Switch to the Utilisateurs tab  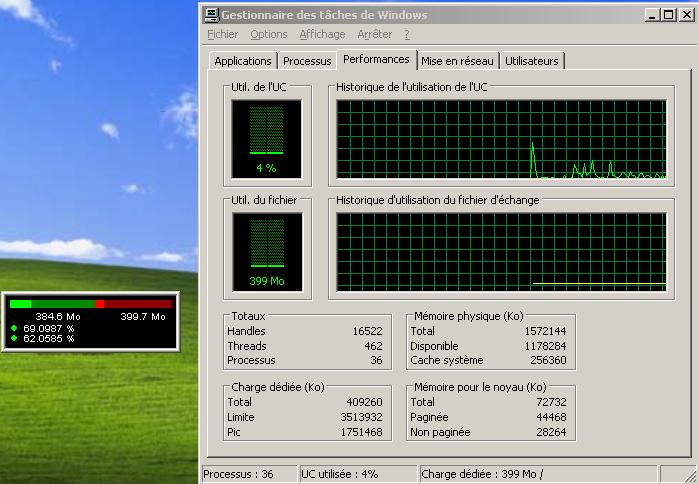(x=532, y=61)
